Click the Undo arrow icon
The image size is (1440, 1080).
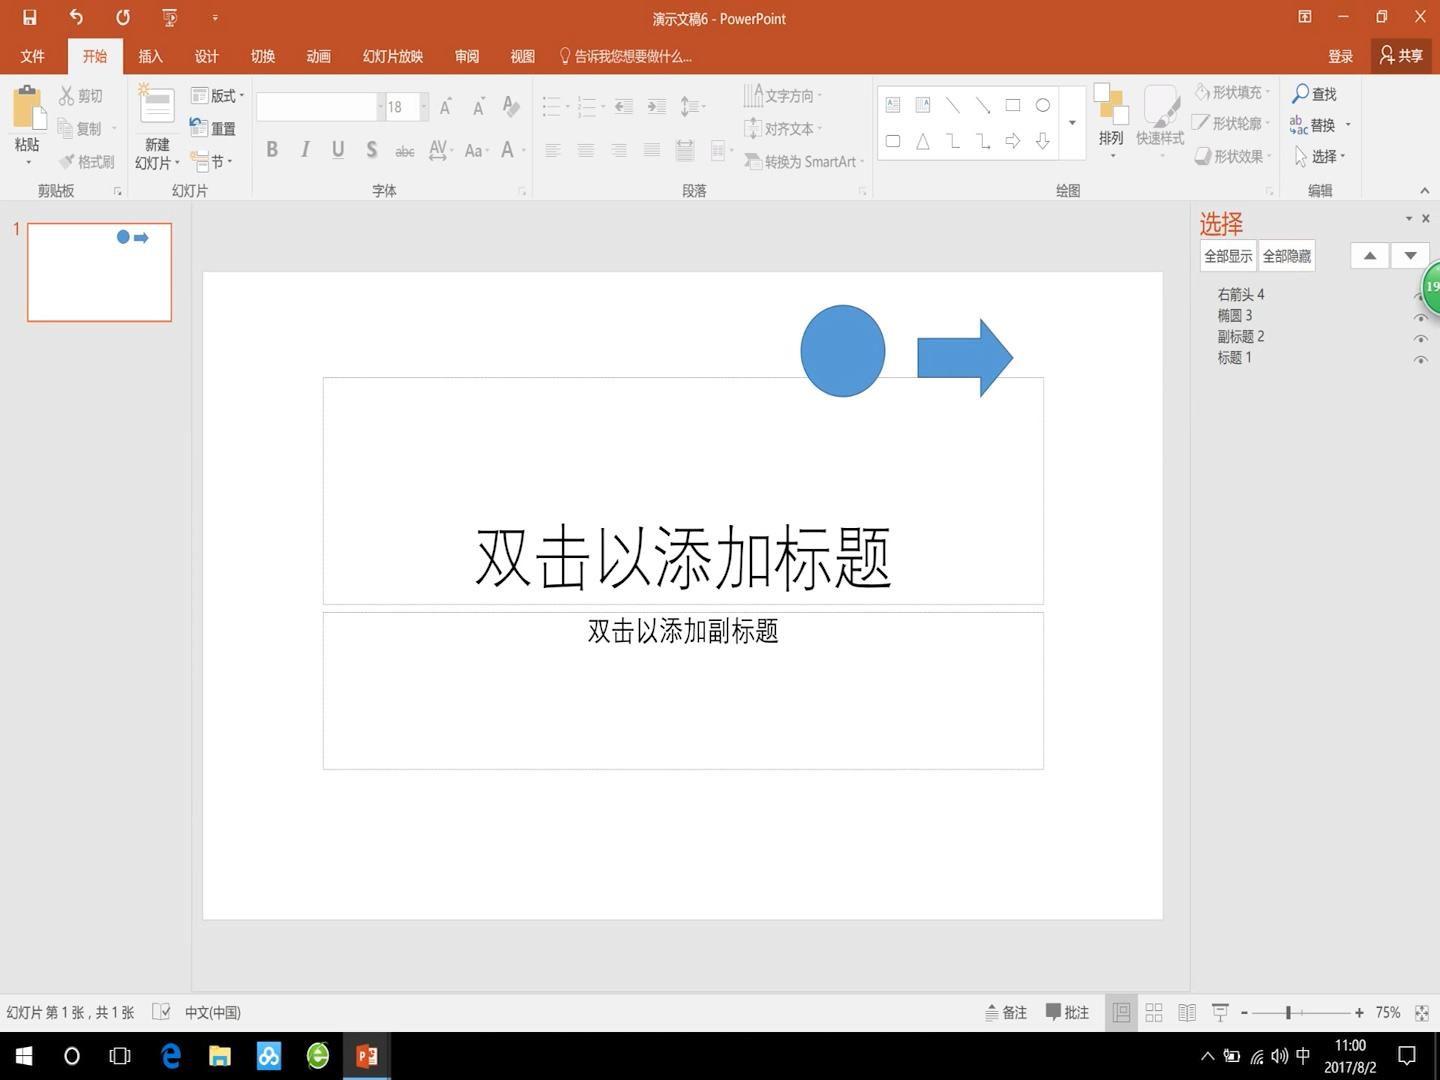[76, 17]
